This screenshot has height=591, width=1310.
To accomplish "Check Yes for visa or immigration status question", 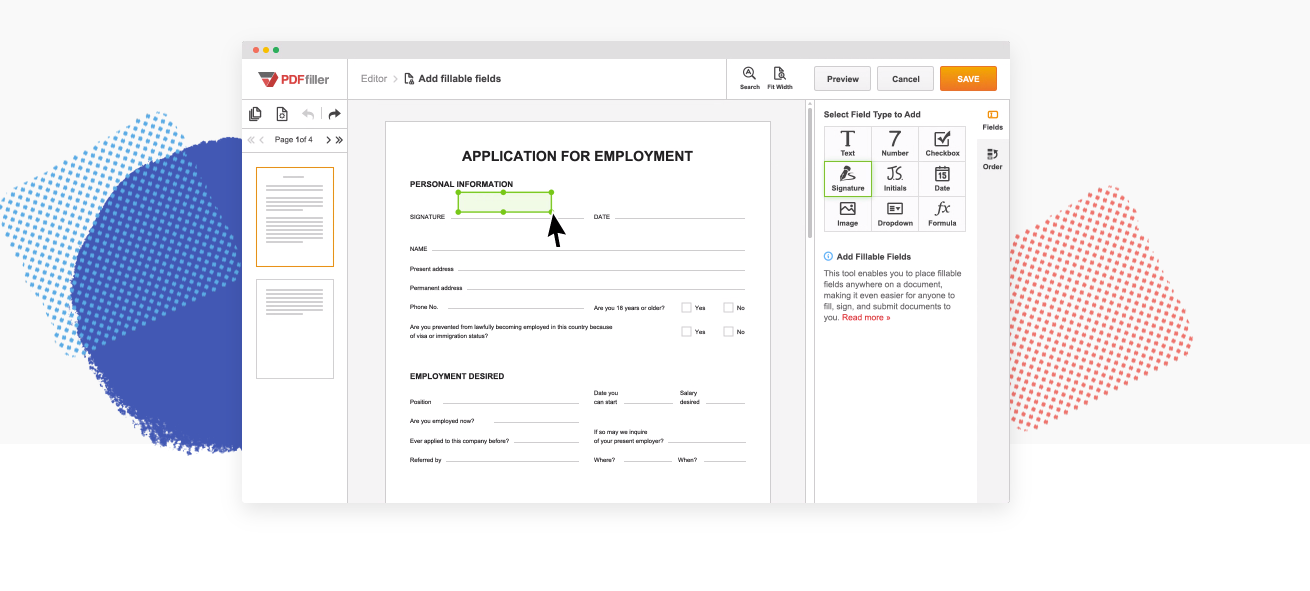I will (687, 331).
